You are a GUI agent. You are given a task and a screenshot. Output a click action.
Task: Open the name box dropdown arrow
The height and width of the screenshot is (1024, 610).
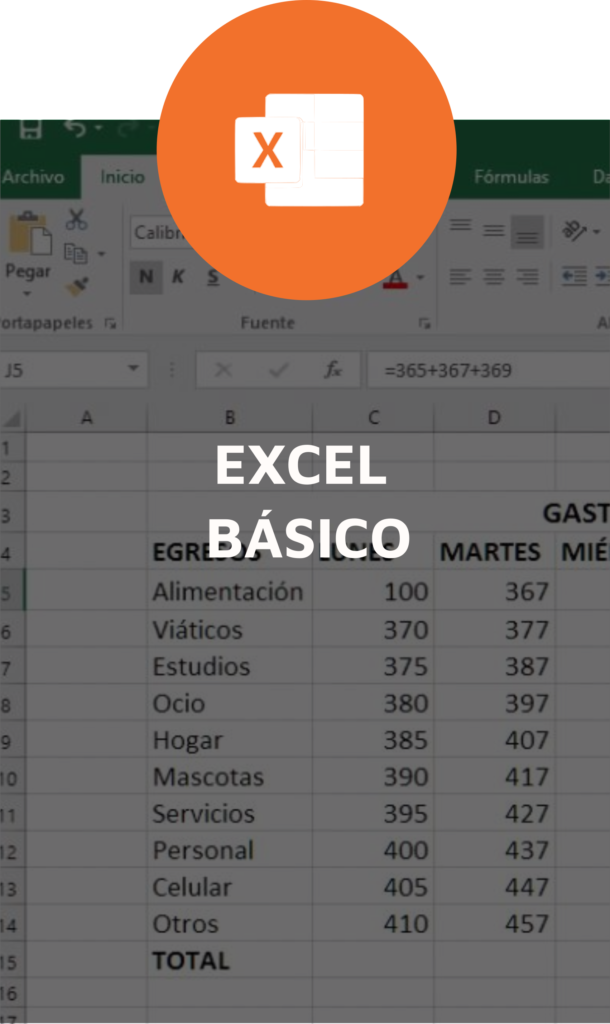(x=133, y=369)
